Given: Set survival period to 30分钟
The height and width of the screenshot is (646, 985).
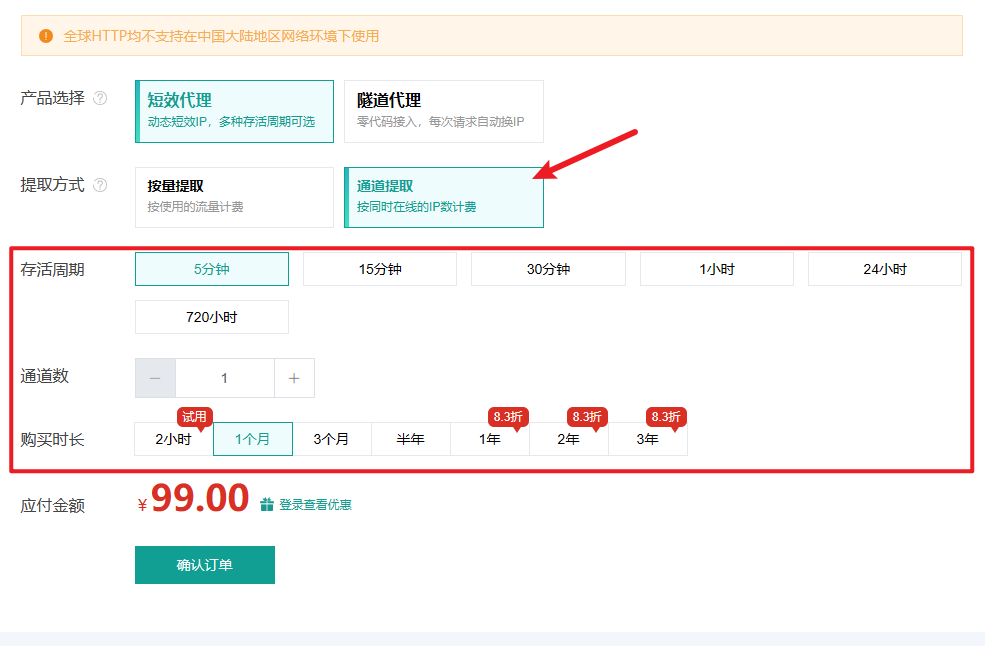Looking at the screenshot, I should 548,269.
